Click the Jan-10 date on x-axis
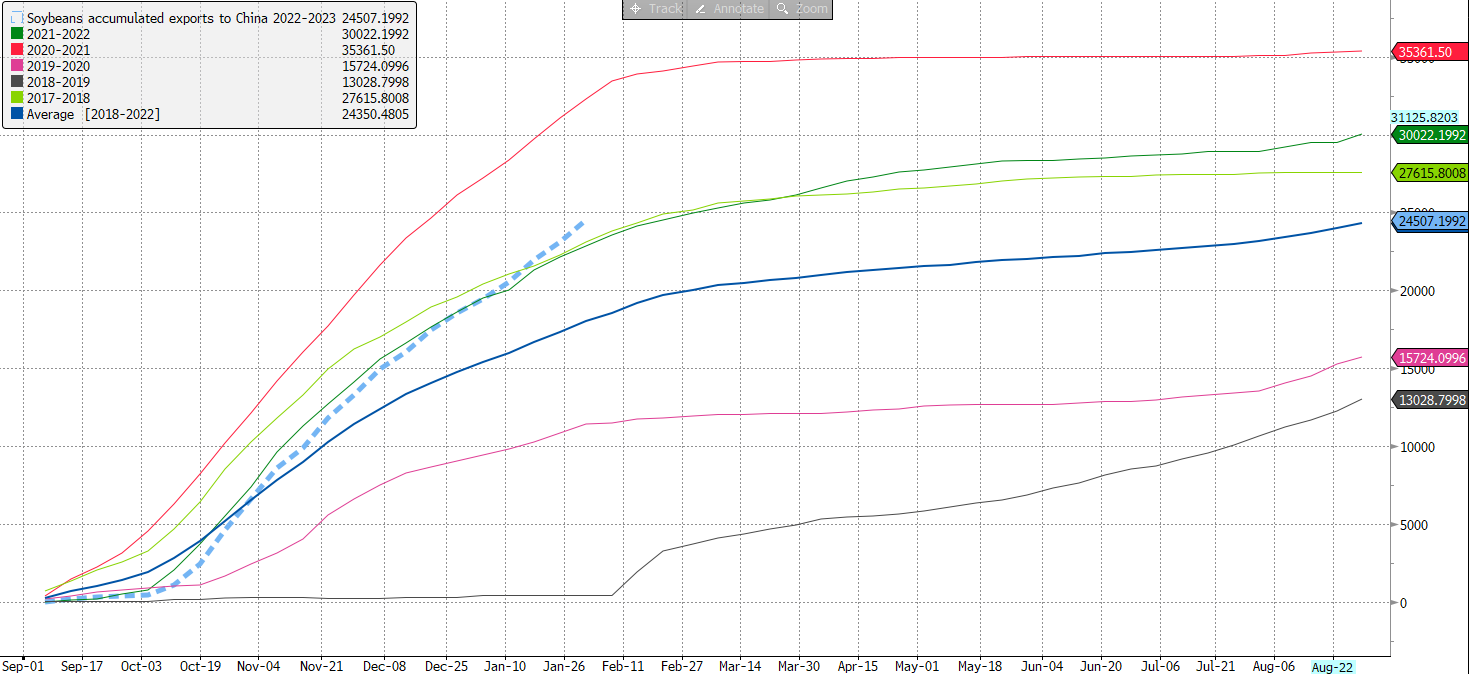 pos(505,666)
